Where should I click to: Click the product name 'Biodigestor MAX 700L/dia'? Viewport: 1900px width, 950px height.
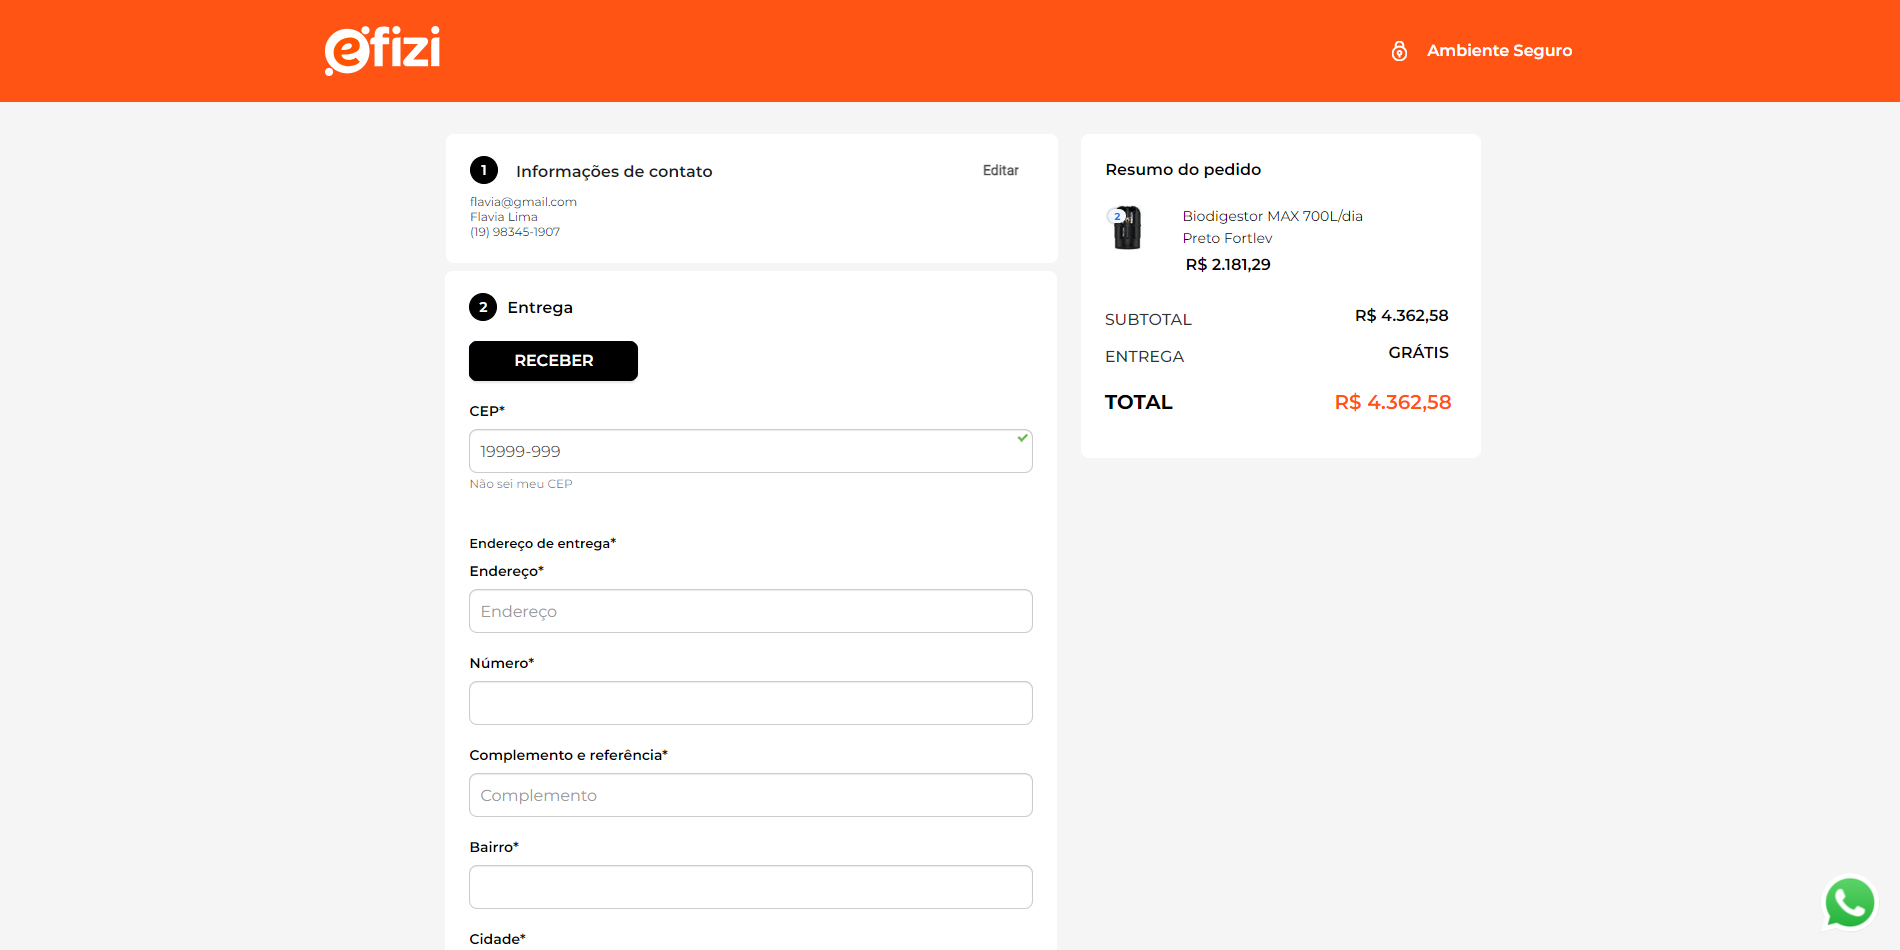pos(1272,216)
